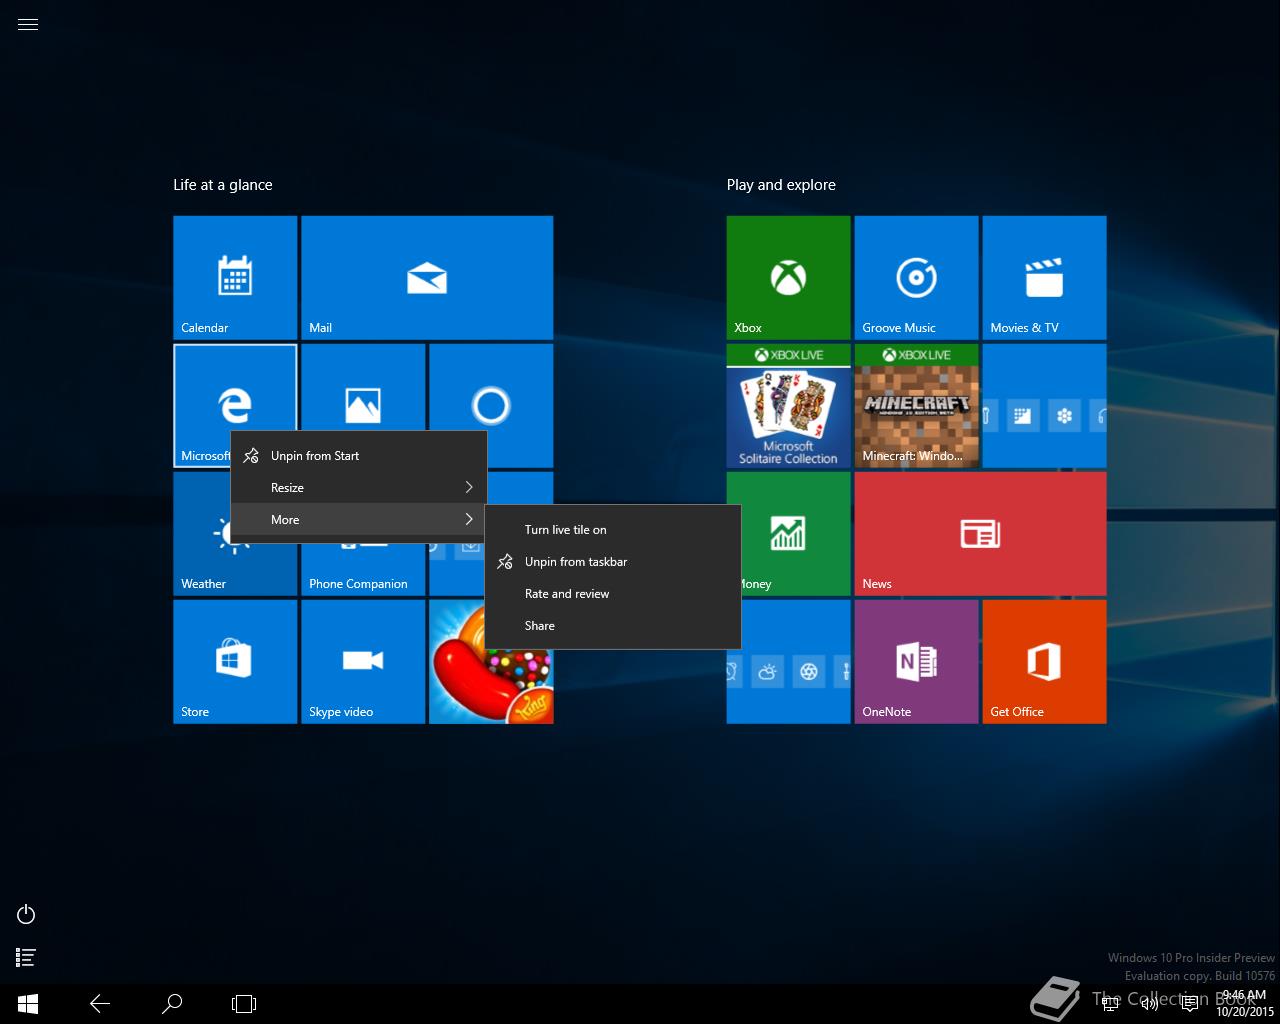The height and width of the screenshot is (1024, 1280).
Task: Launch the OneNote tile
Action: click(x=917, y=662)
